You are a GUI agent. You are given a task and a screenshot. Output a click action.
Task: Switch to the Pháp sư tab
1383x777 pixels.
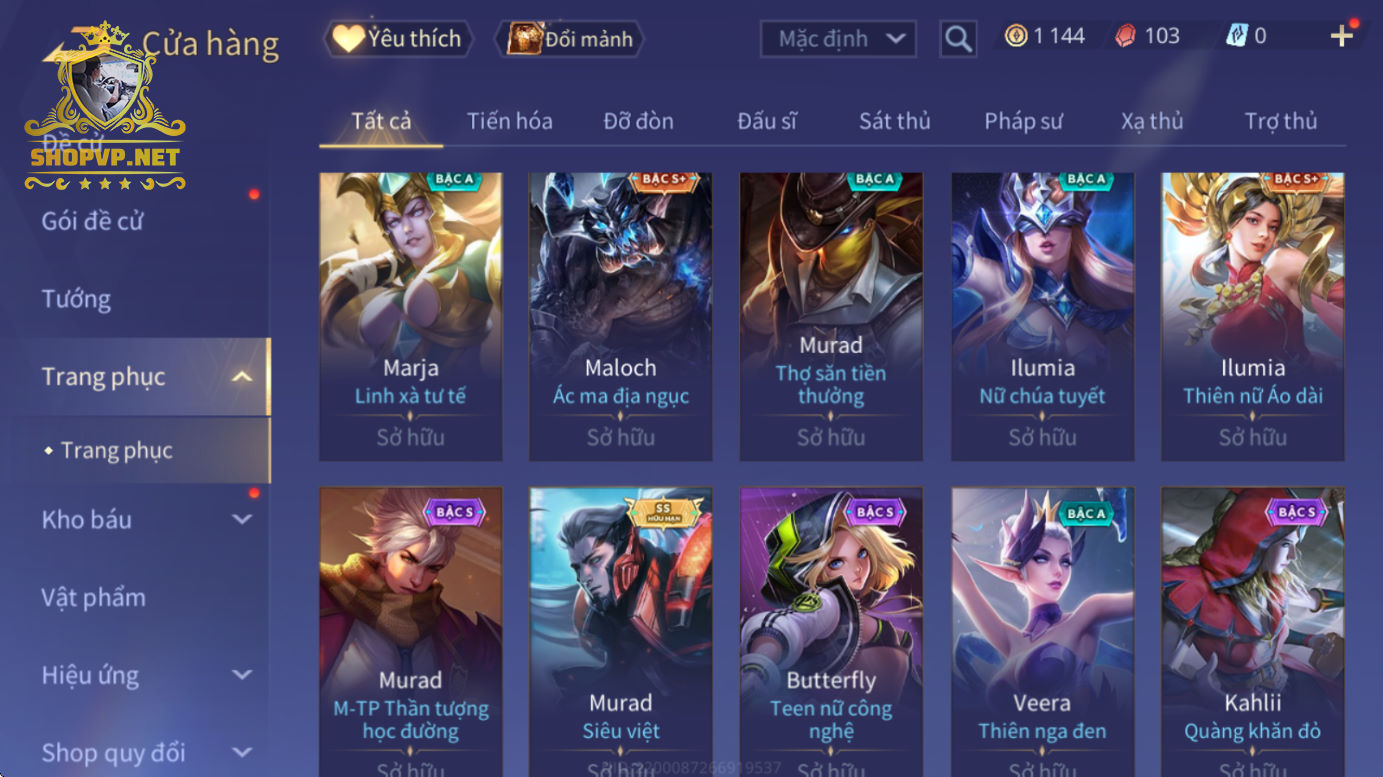[1023, 121]
